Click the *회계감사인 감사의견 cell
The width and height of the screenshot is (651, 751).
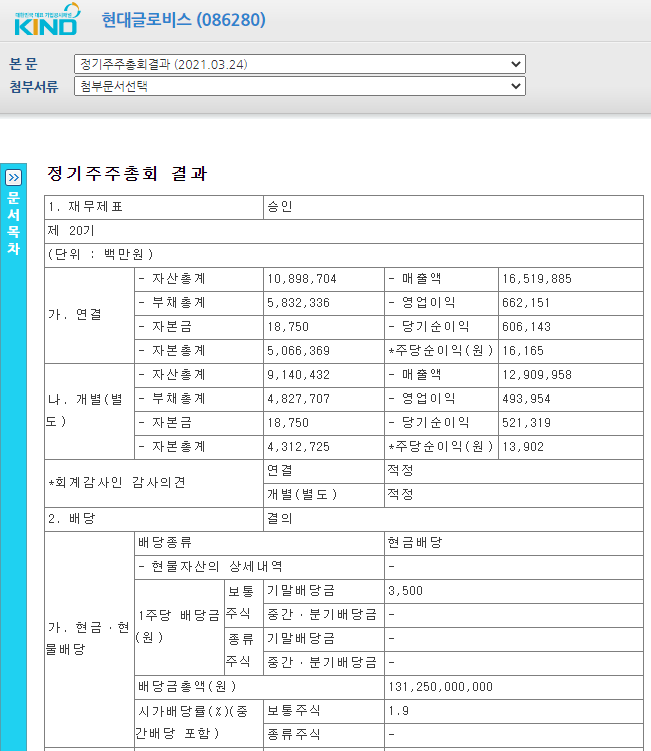tap(154, 483)
